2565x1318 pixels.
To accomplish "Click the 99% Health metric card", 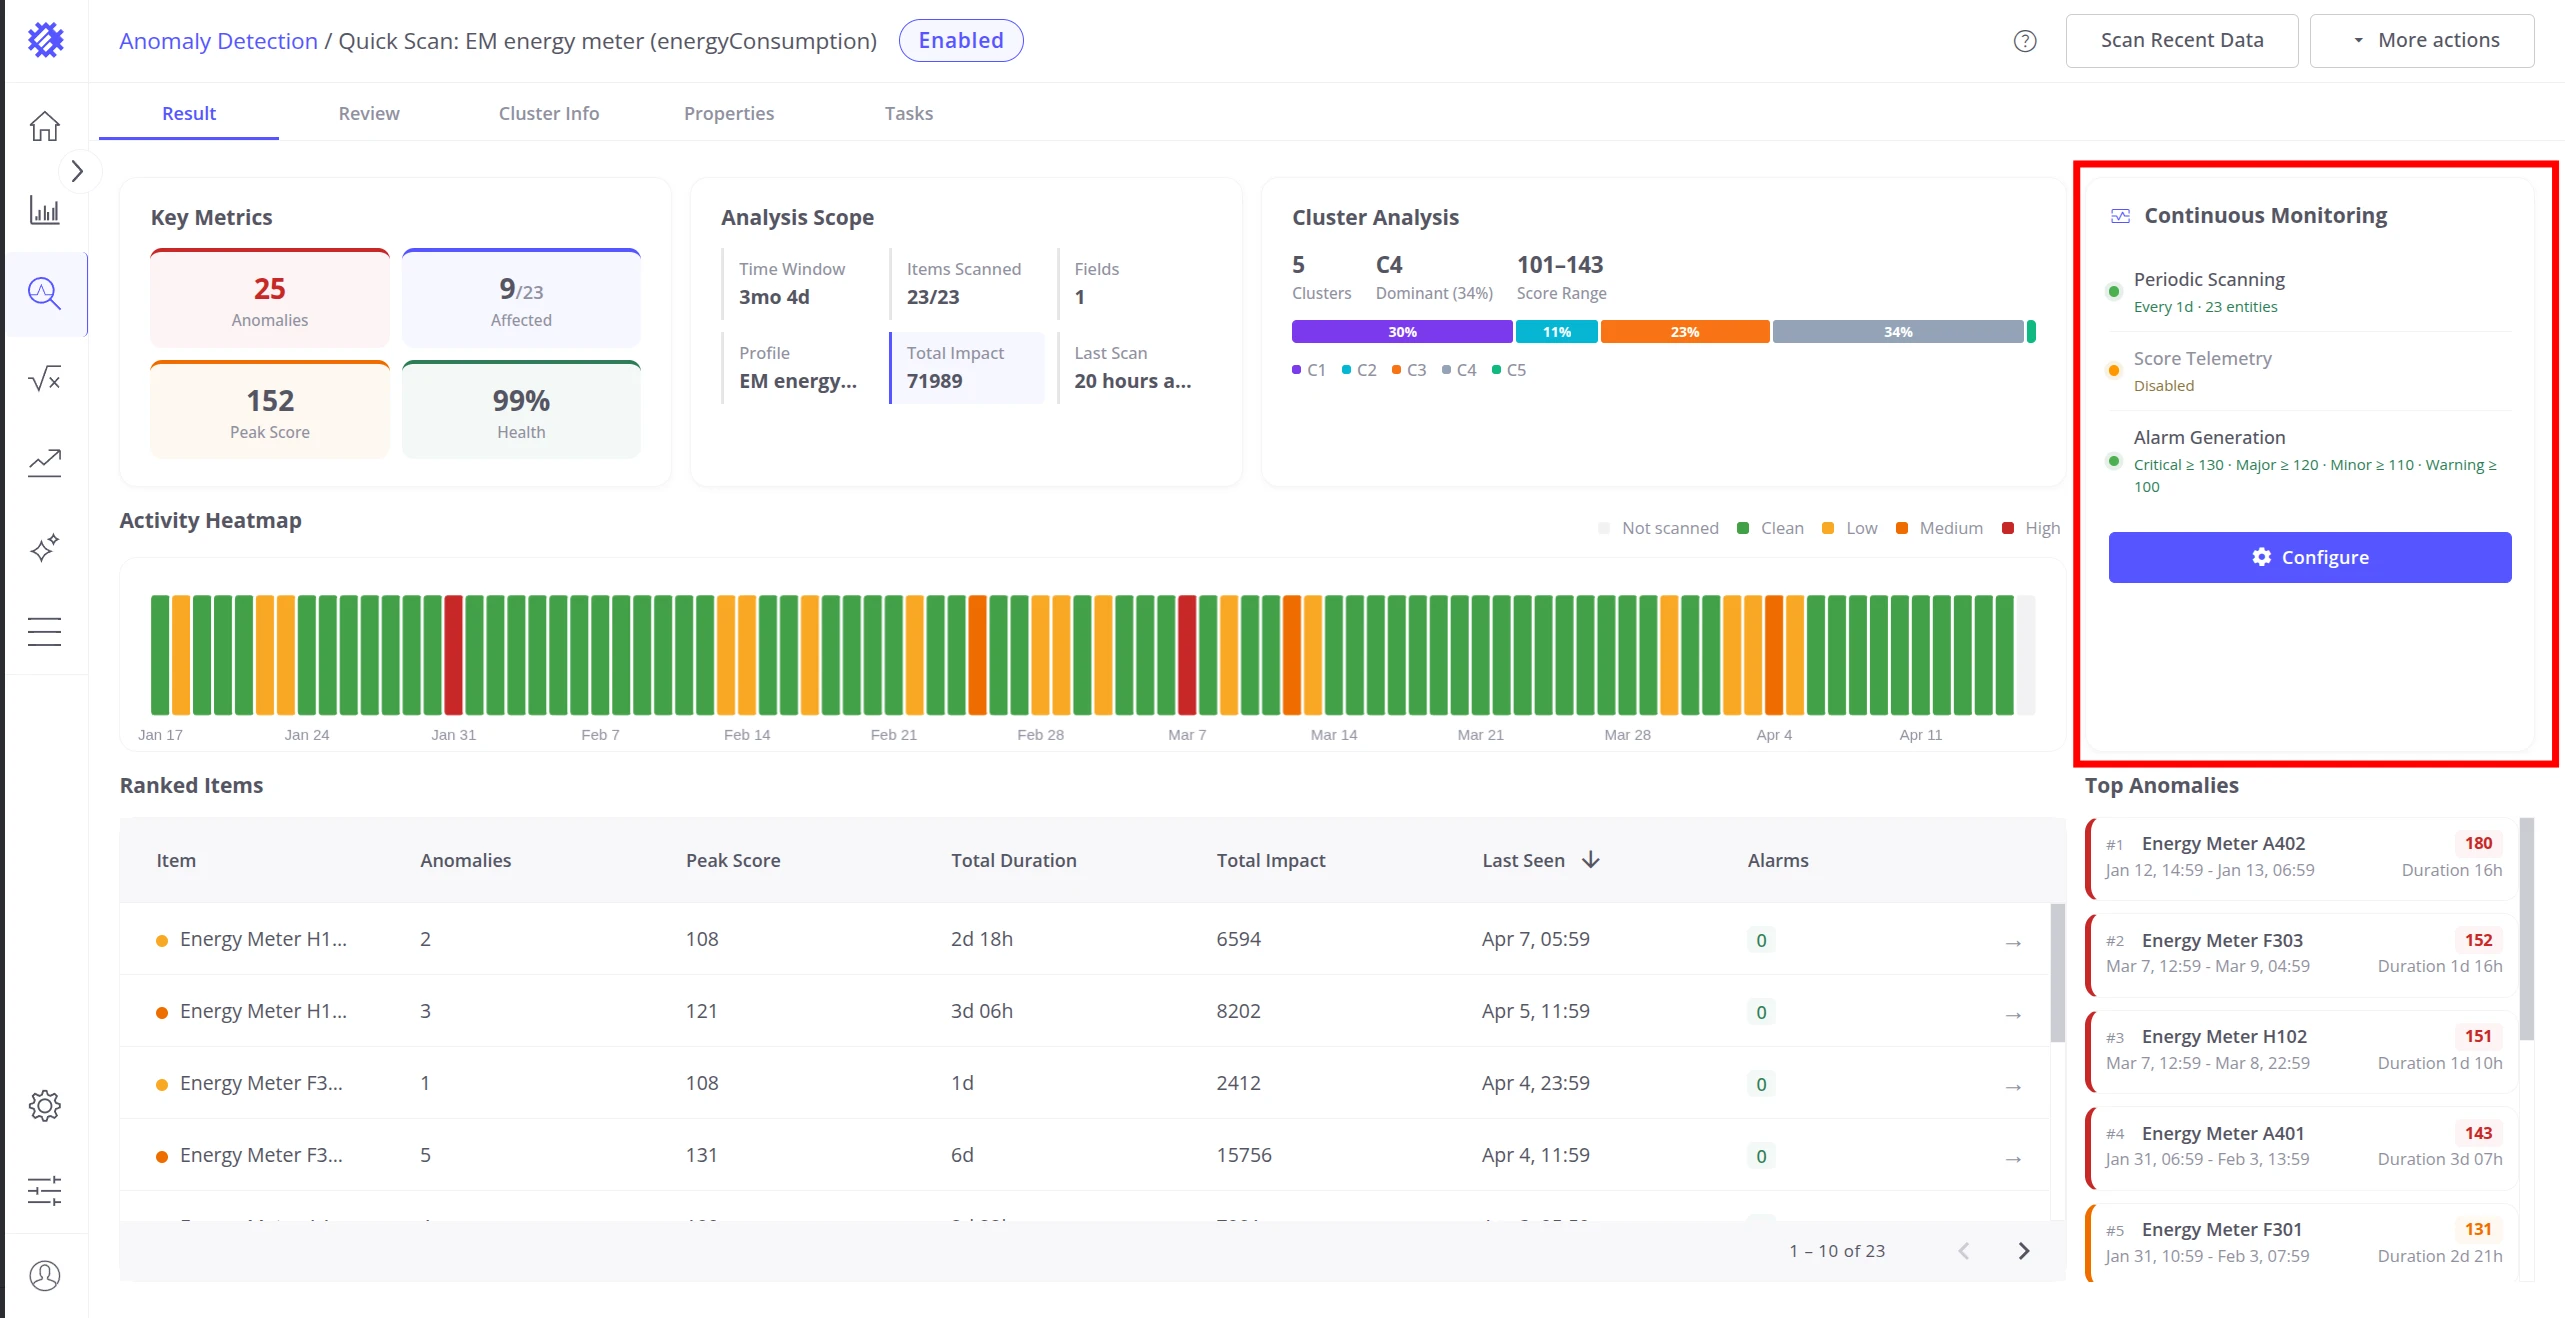I will pos(521,411).
